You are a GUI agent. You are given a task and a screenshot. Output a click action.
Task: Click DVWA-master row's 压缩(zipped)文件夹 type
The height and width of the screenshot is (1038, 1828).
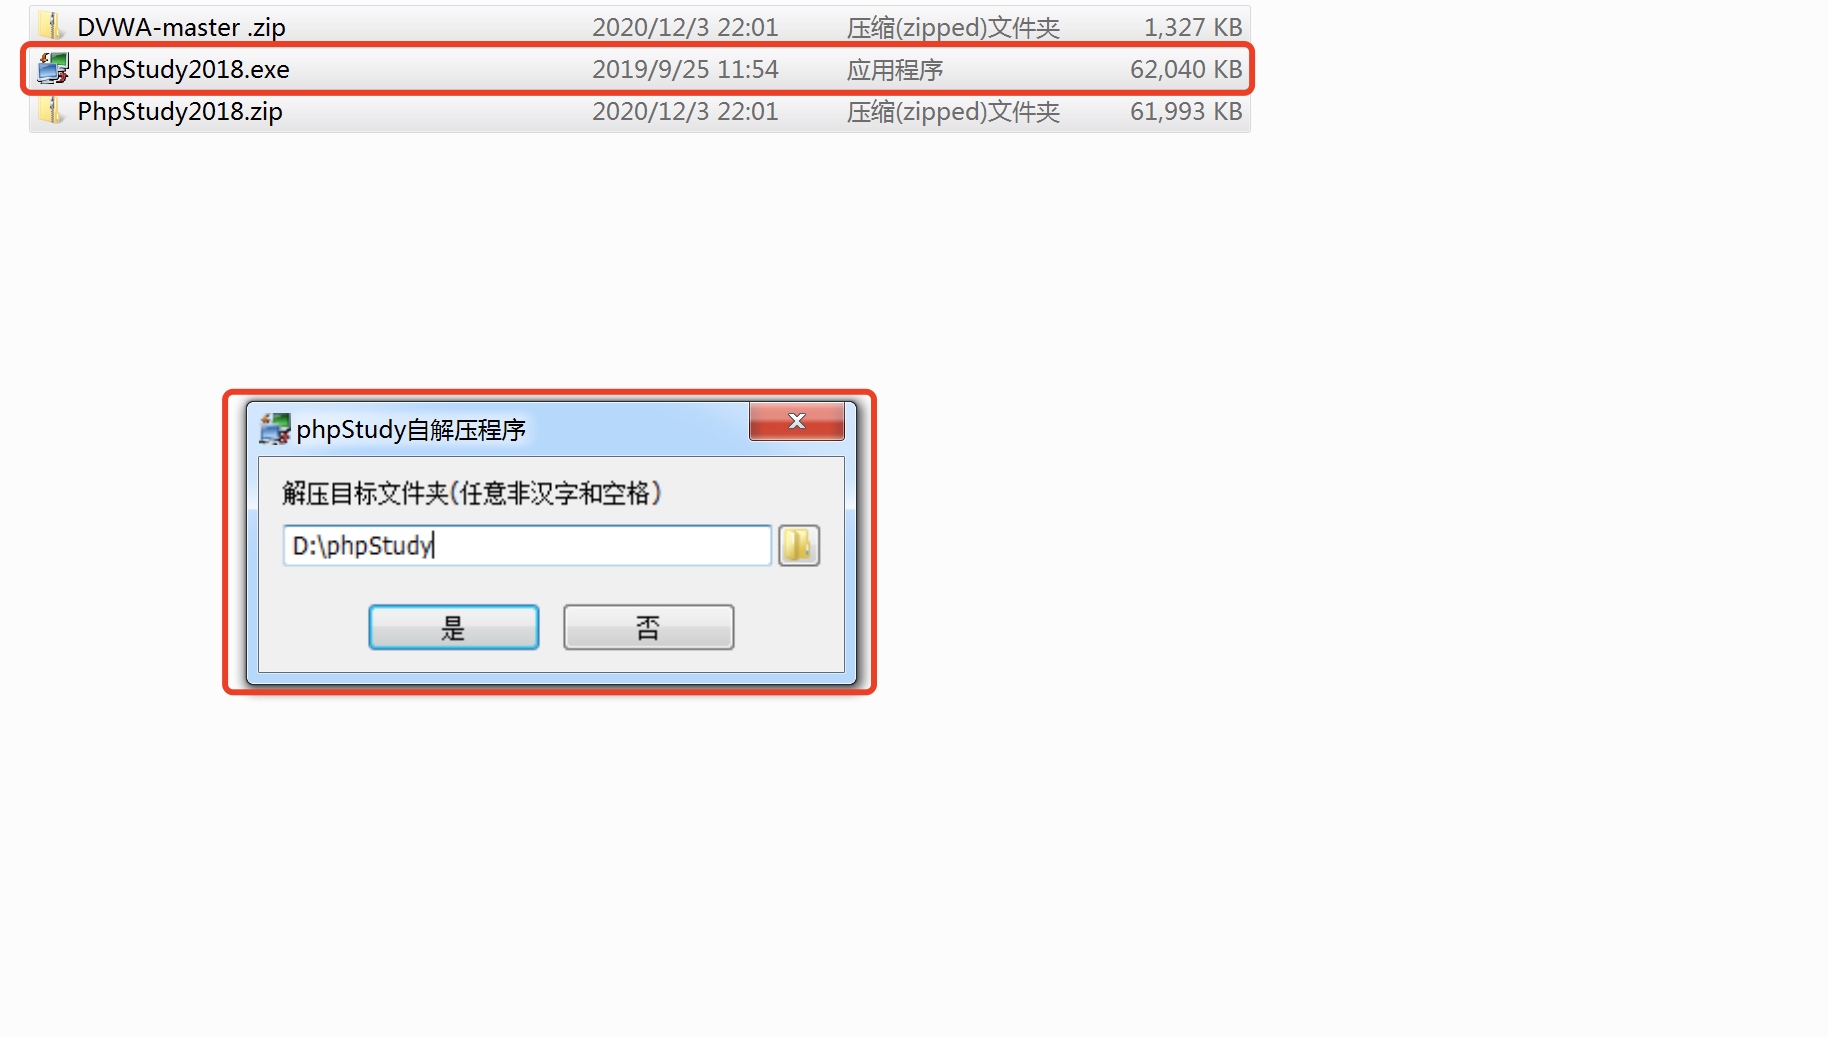point(953,28)
